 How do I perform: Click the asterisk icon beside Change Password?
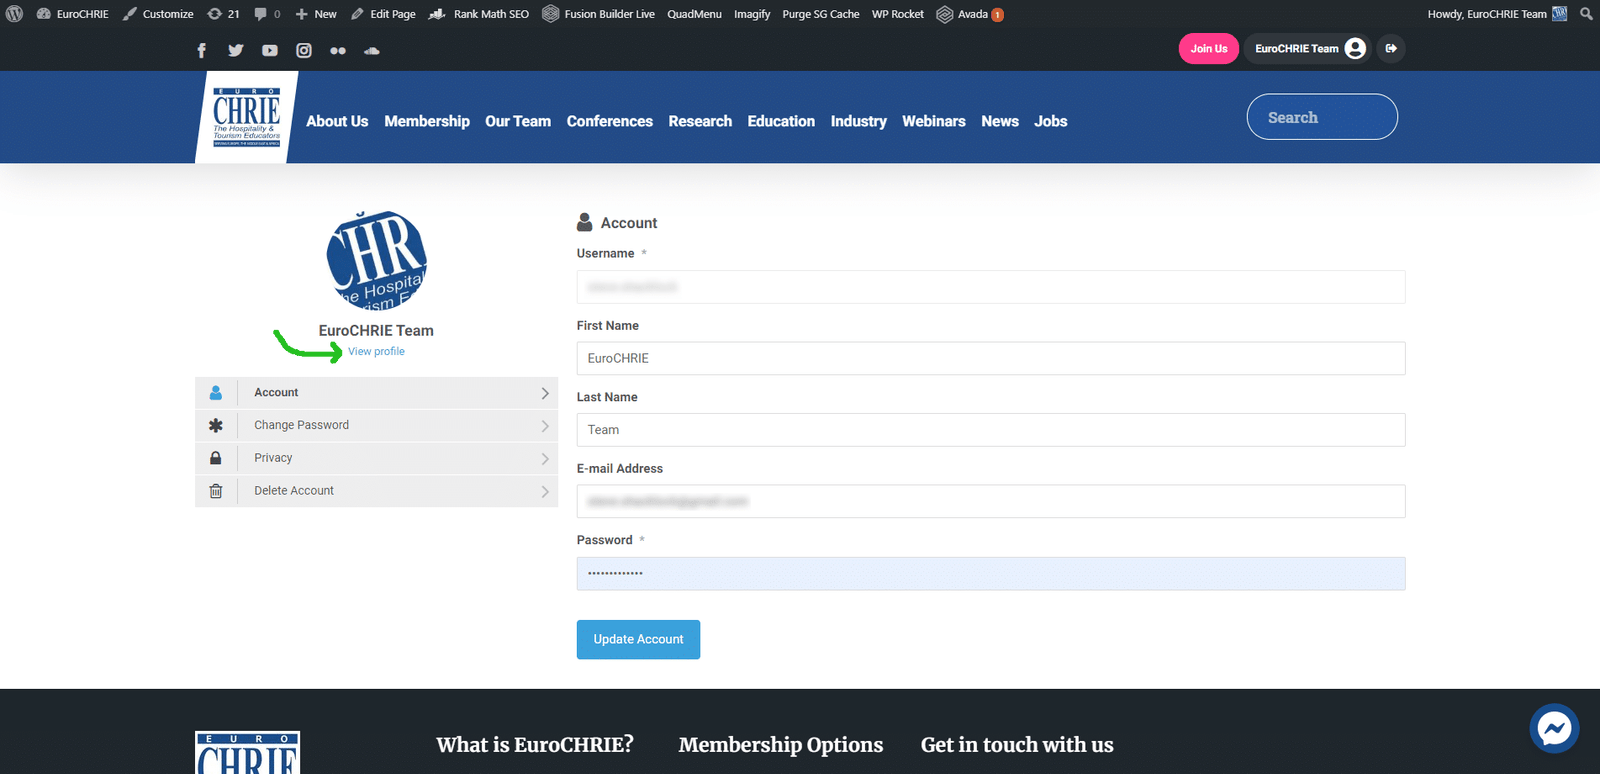[x=216, y=425]
